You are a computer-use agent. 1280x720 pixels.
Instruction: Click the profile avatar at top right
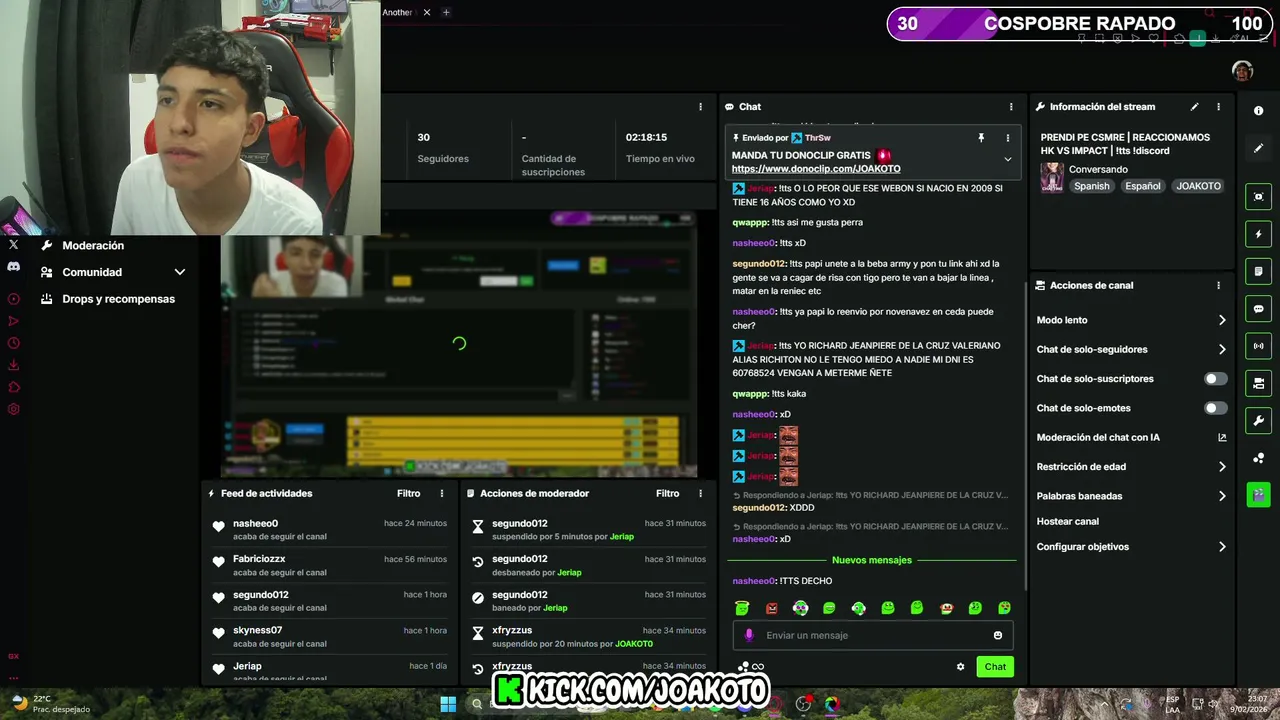(x=1242, y=70)
